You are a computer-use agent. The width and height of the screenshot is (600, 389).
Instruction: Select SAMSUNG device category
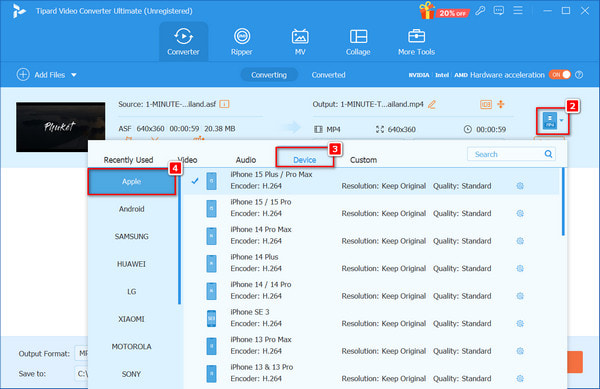pos(132,236)
